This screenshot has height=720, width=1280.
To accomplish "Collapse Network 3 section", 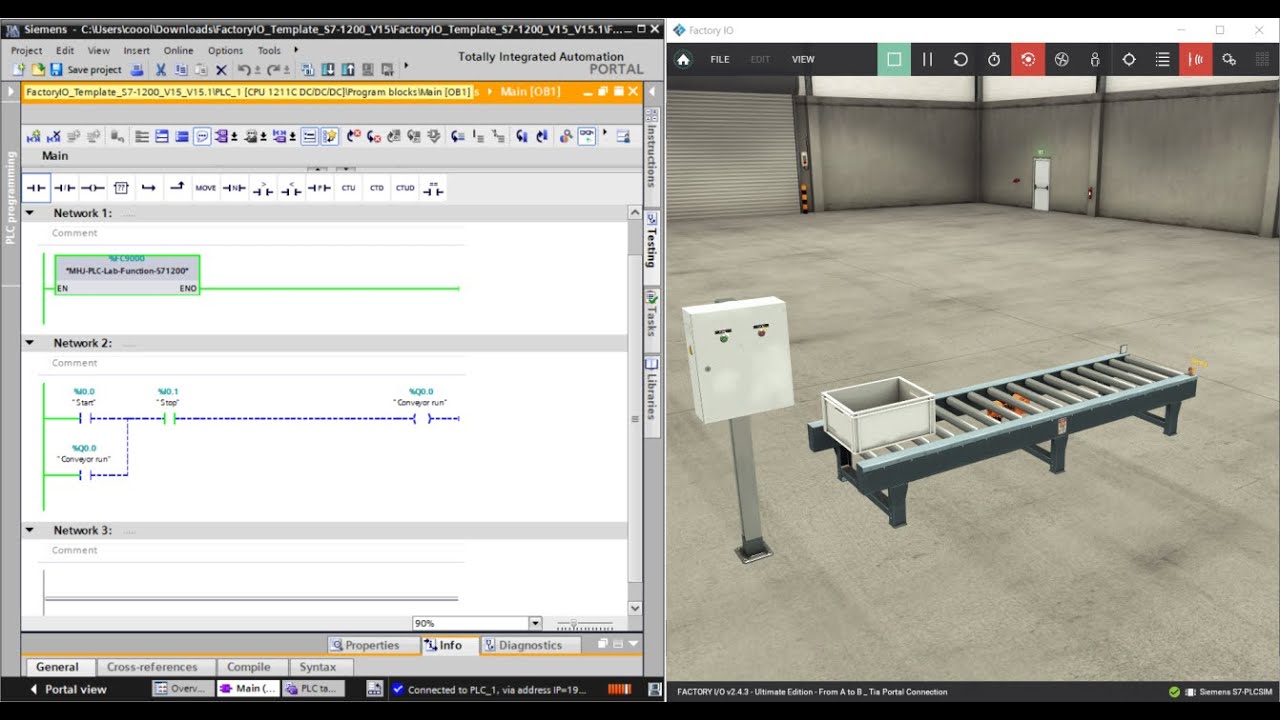I will (x=29, y=530).
